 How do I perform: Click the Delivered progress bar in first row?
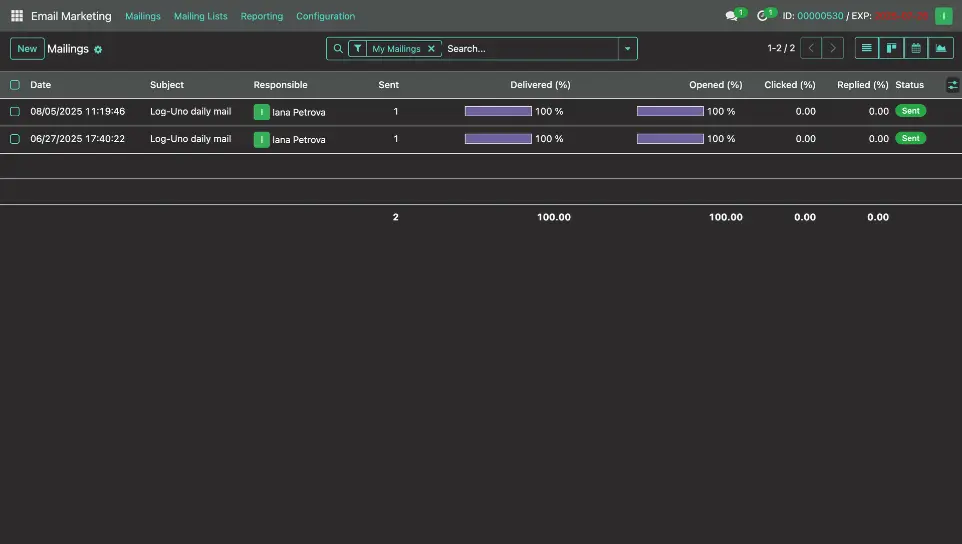click(498, 112)
